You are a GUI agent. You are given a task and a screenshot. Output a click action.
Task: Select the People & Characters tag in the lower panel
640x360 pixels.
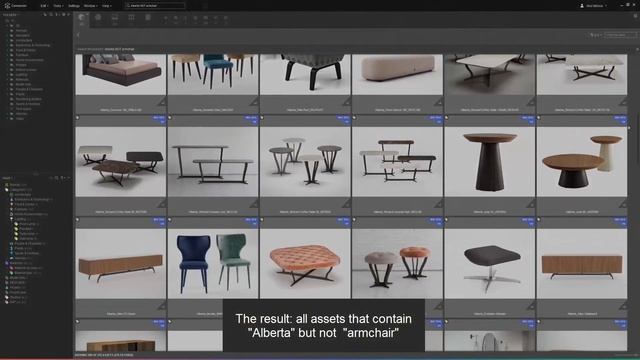(x=28, y=244)
